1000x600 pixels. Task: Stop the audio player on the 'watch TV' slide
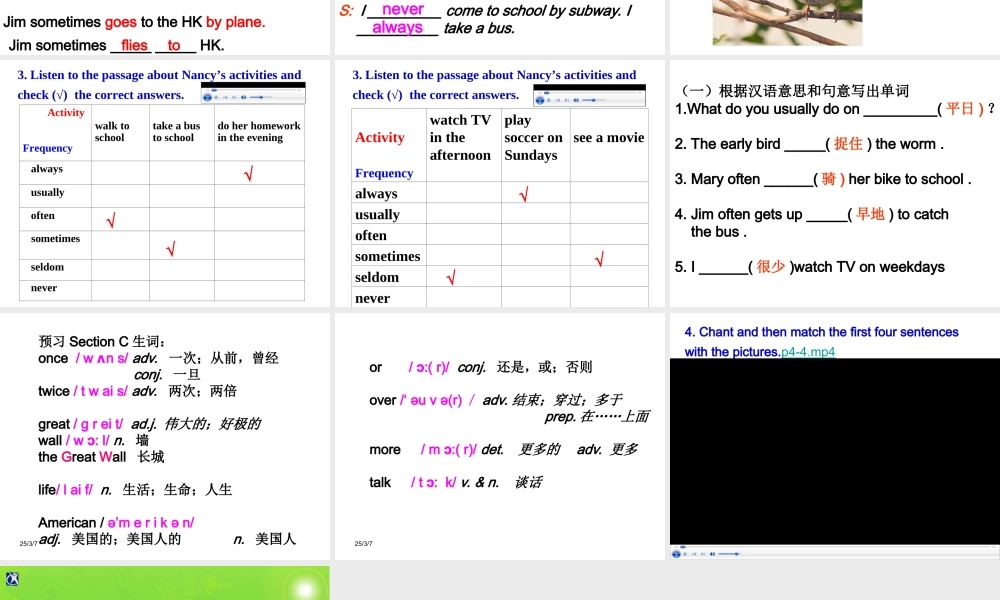coord(548,100)
